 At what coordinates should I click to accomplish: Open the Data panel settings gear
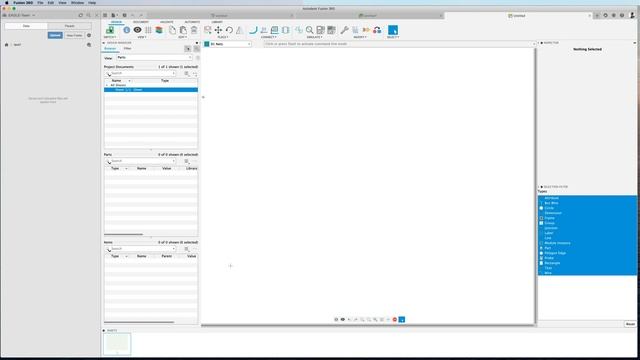89,35
